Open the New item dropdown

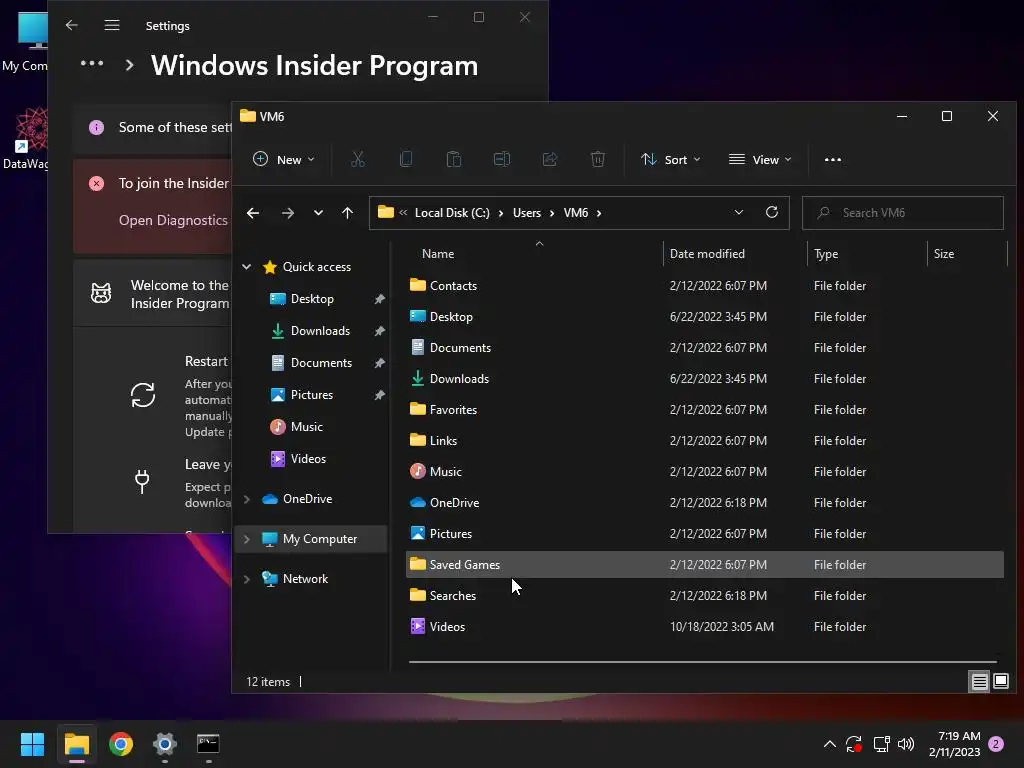pyautogui.click(x=284, y=159)
